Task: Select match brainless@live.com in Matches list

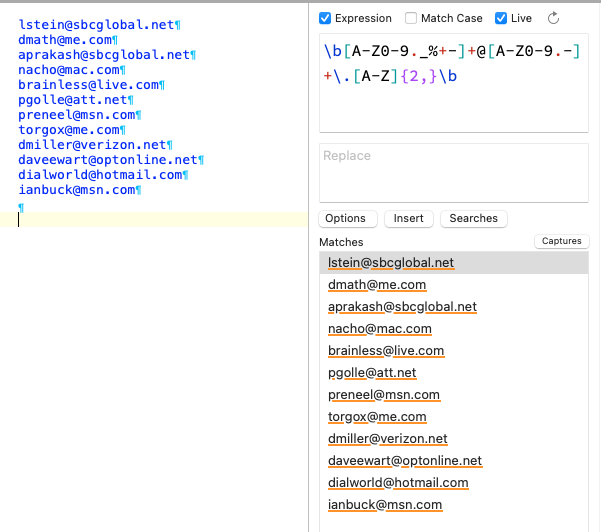Action: (x=454, y=351)
